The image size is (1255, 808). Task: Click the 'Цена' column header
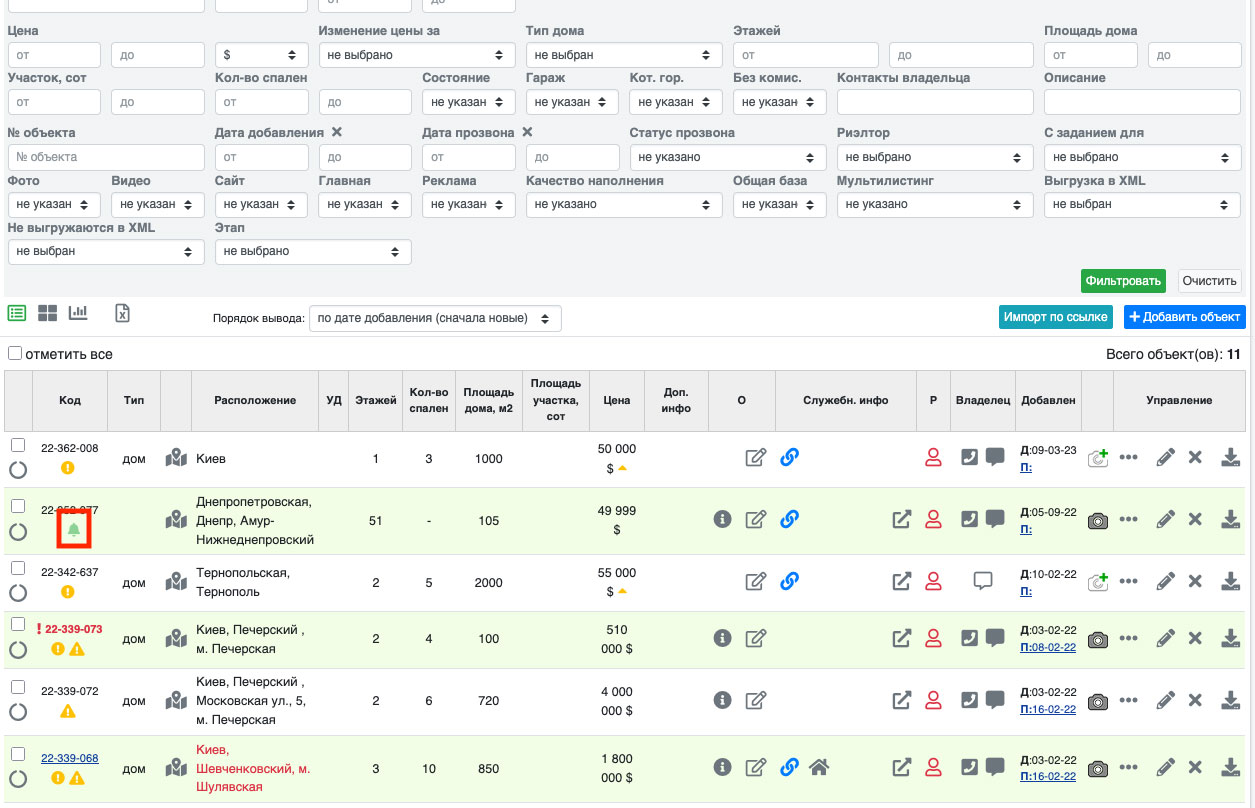pyautogui.click(x=617, y=400)
